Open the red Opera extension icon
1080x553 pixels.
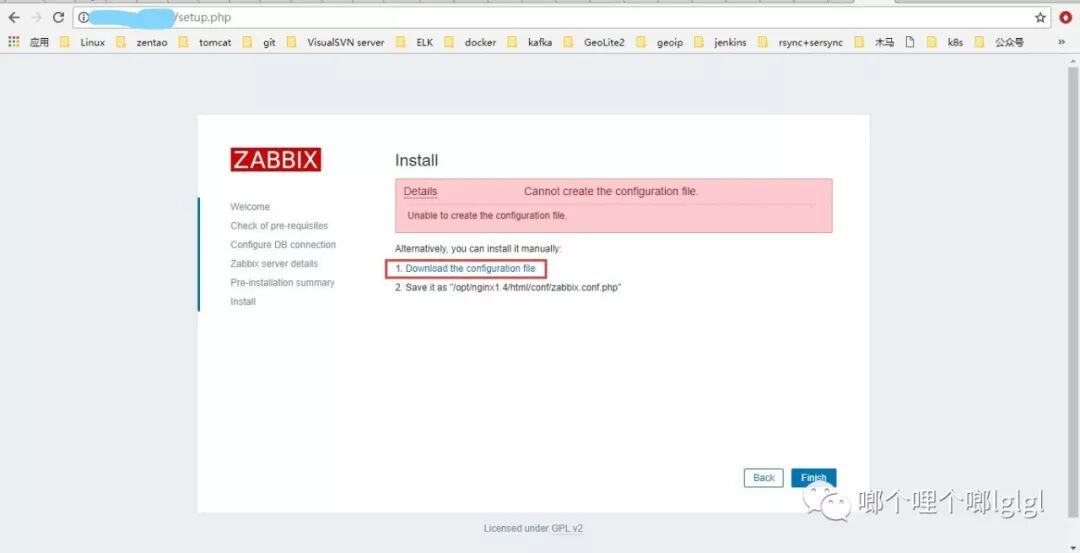(1066, 18)
